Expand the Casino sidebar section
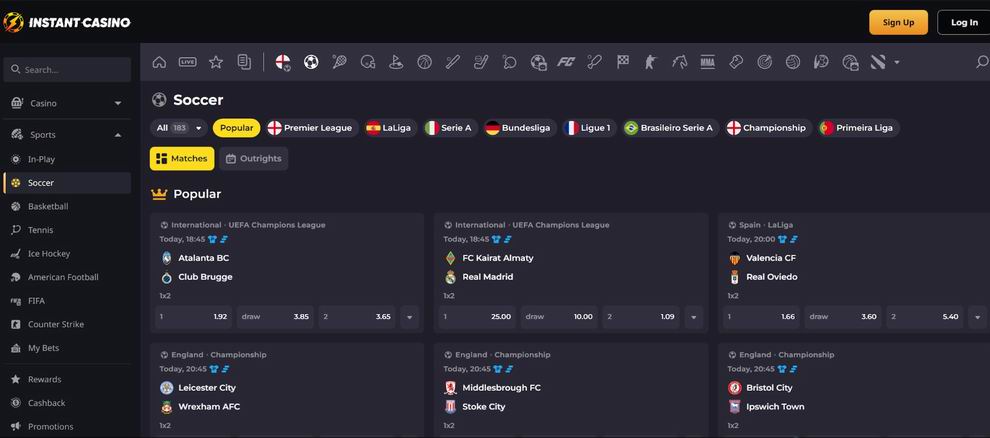 67,103
